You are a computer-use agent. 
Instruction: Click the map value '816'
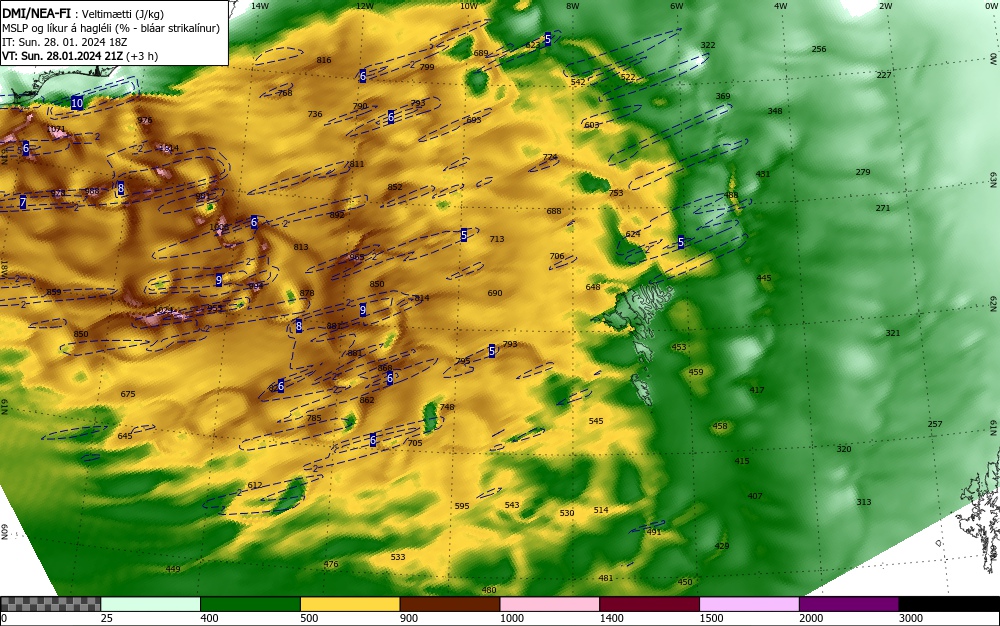pyautogui.click(x=324, y=60)
